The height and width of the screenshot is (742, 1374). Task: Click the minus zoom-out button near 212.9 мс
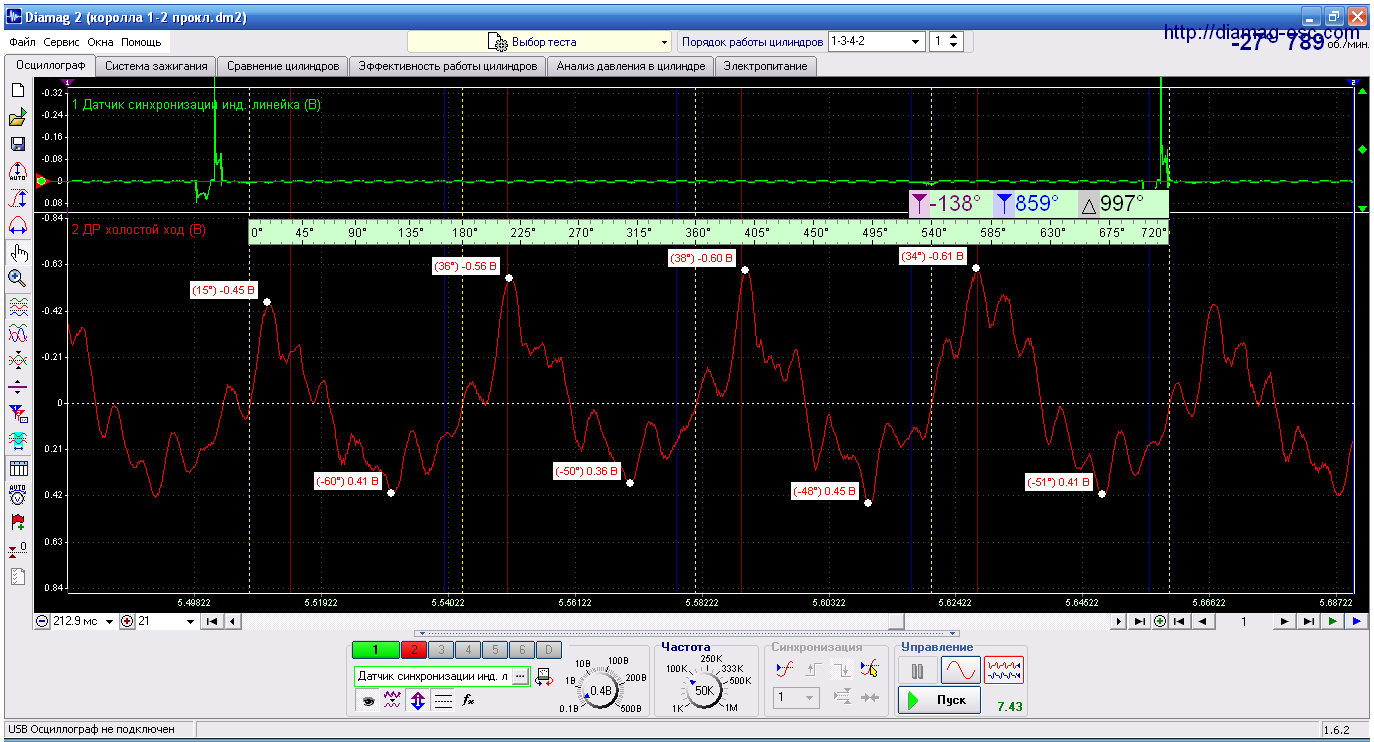tap(43, 621)
